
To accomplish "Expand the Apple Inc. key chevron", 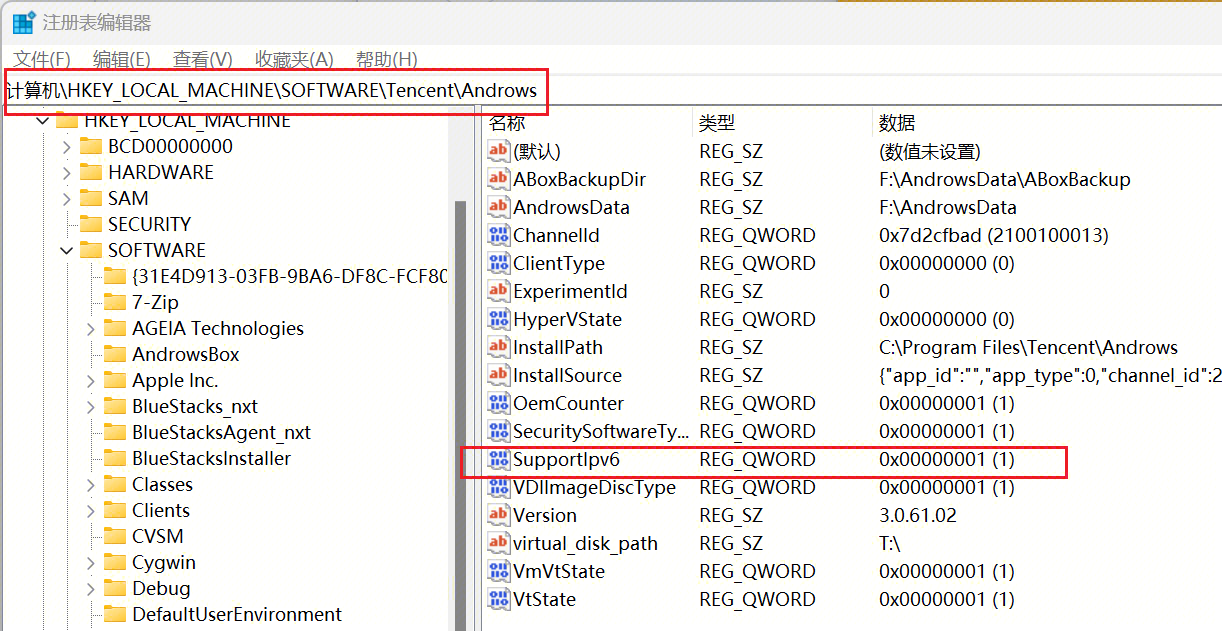I will pyautogui.click(x=90, y=380).
